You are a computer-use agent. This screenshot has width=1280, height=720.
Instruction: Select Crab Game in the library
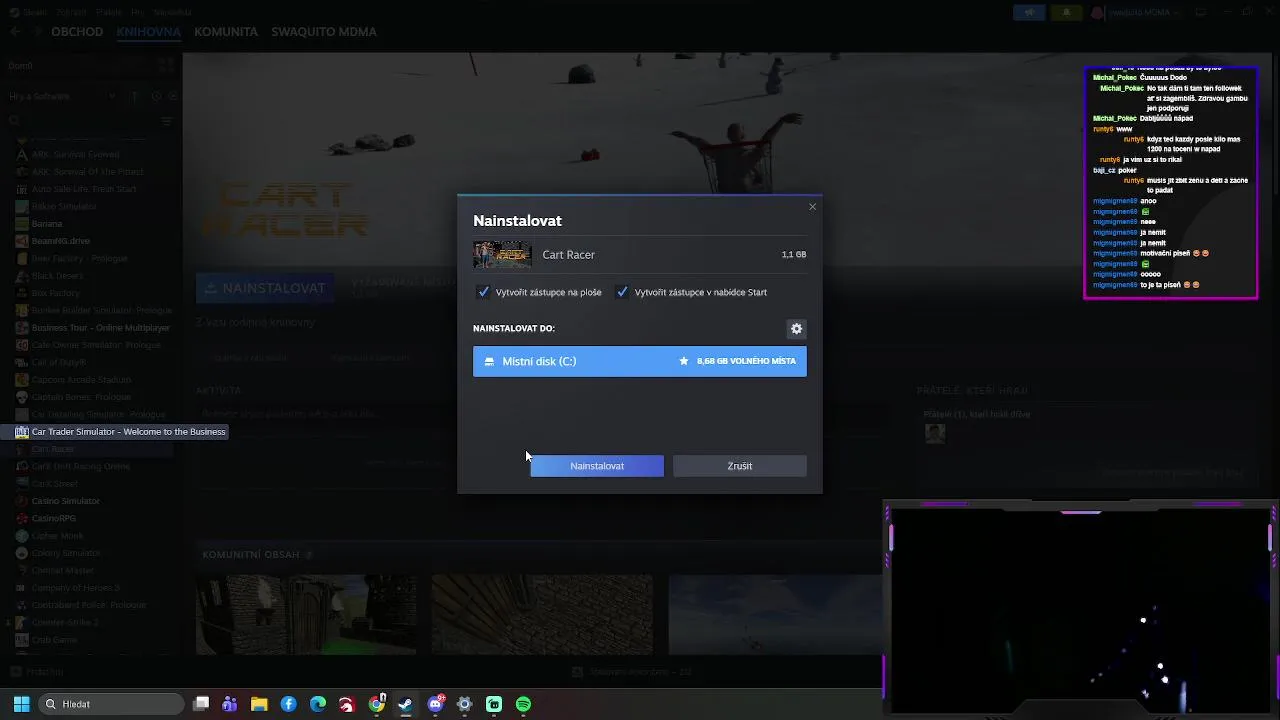(54, 640)
